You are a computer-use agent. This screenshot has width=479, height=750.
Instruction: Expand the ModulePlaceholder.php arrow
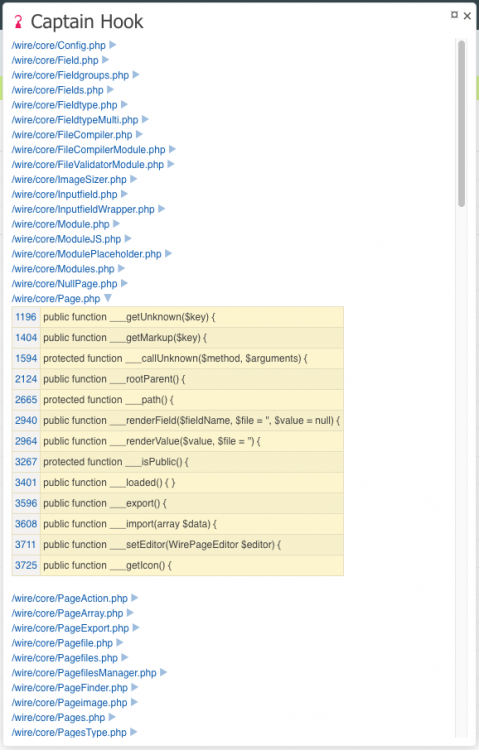tap(168, 254)
